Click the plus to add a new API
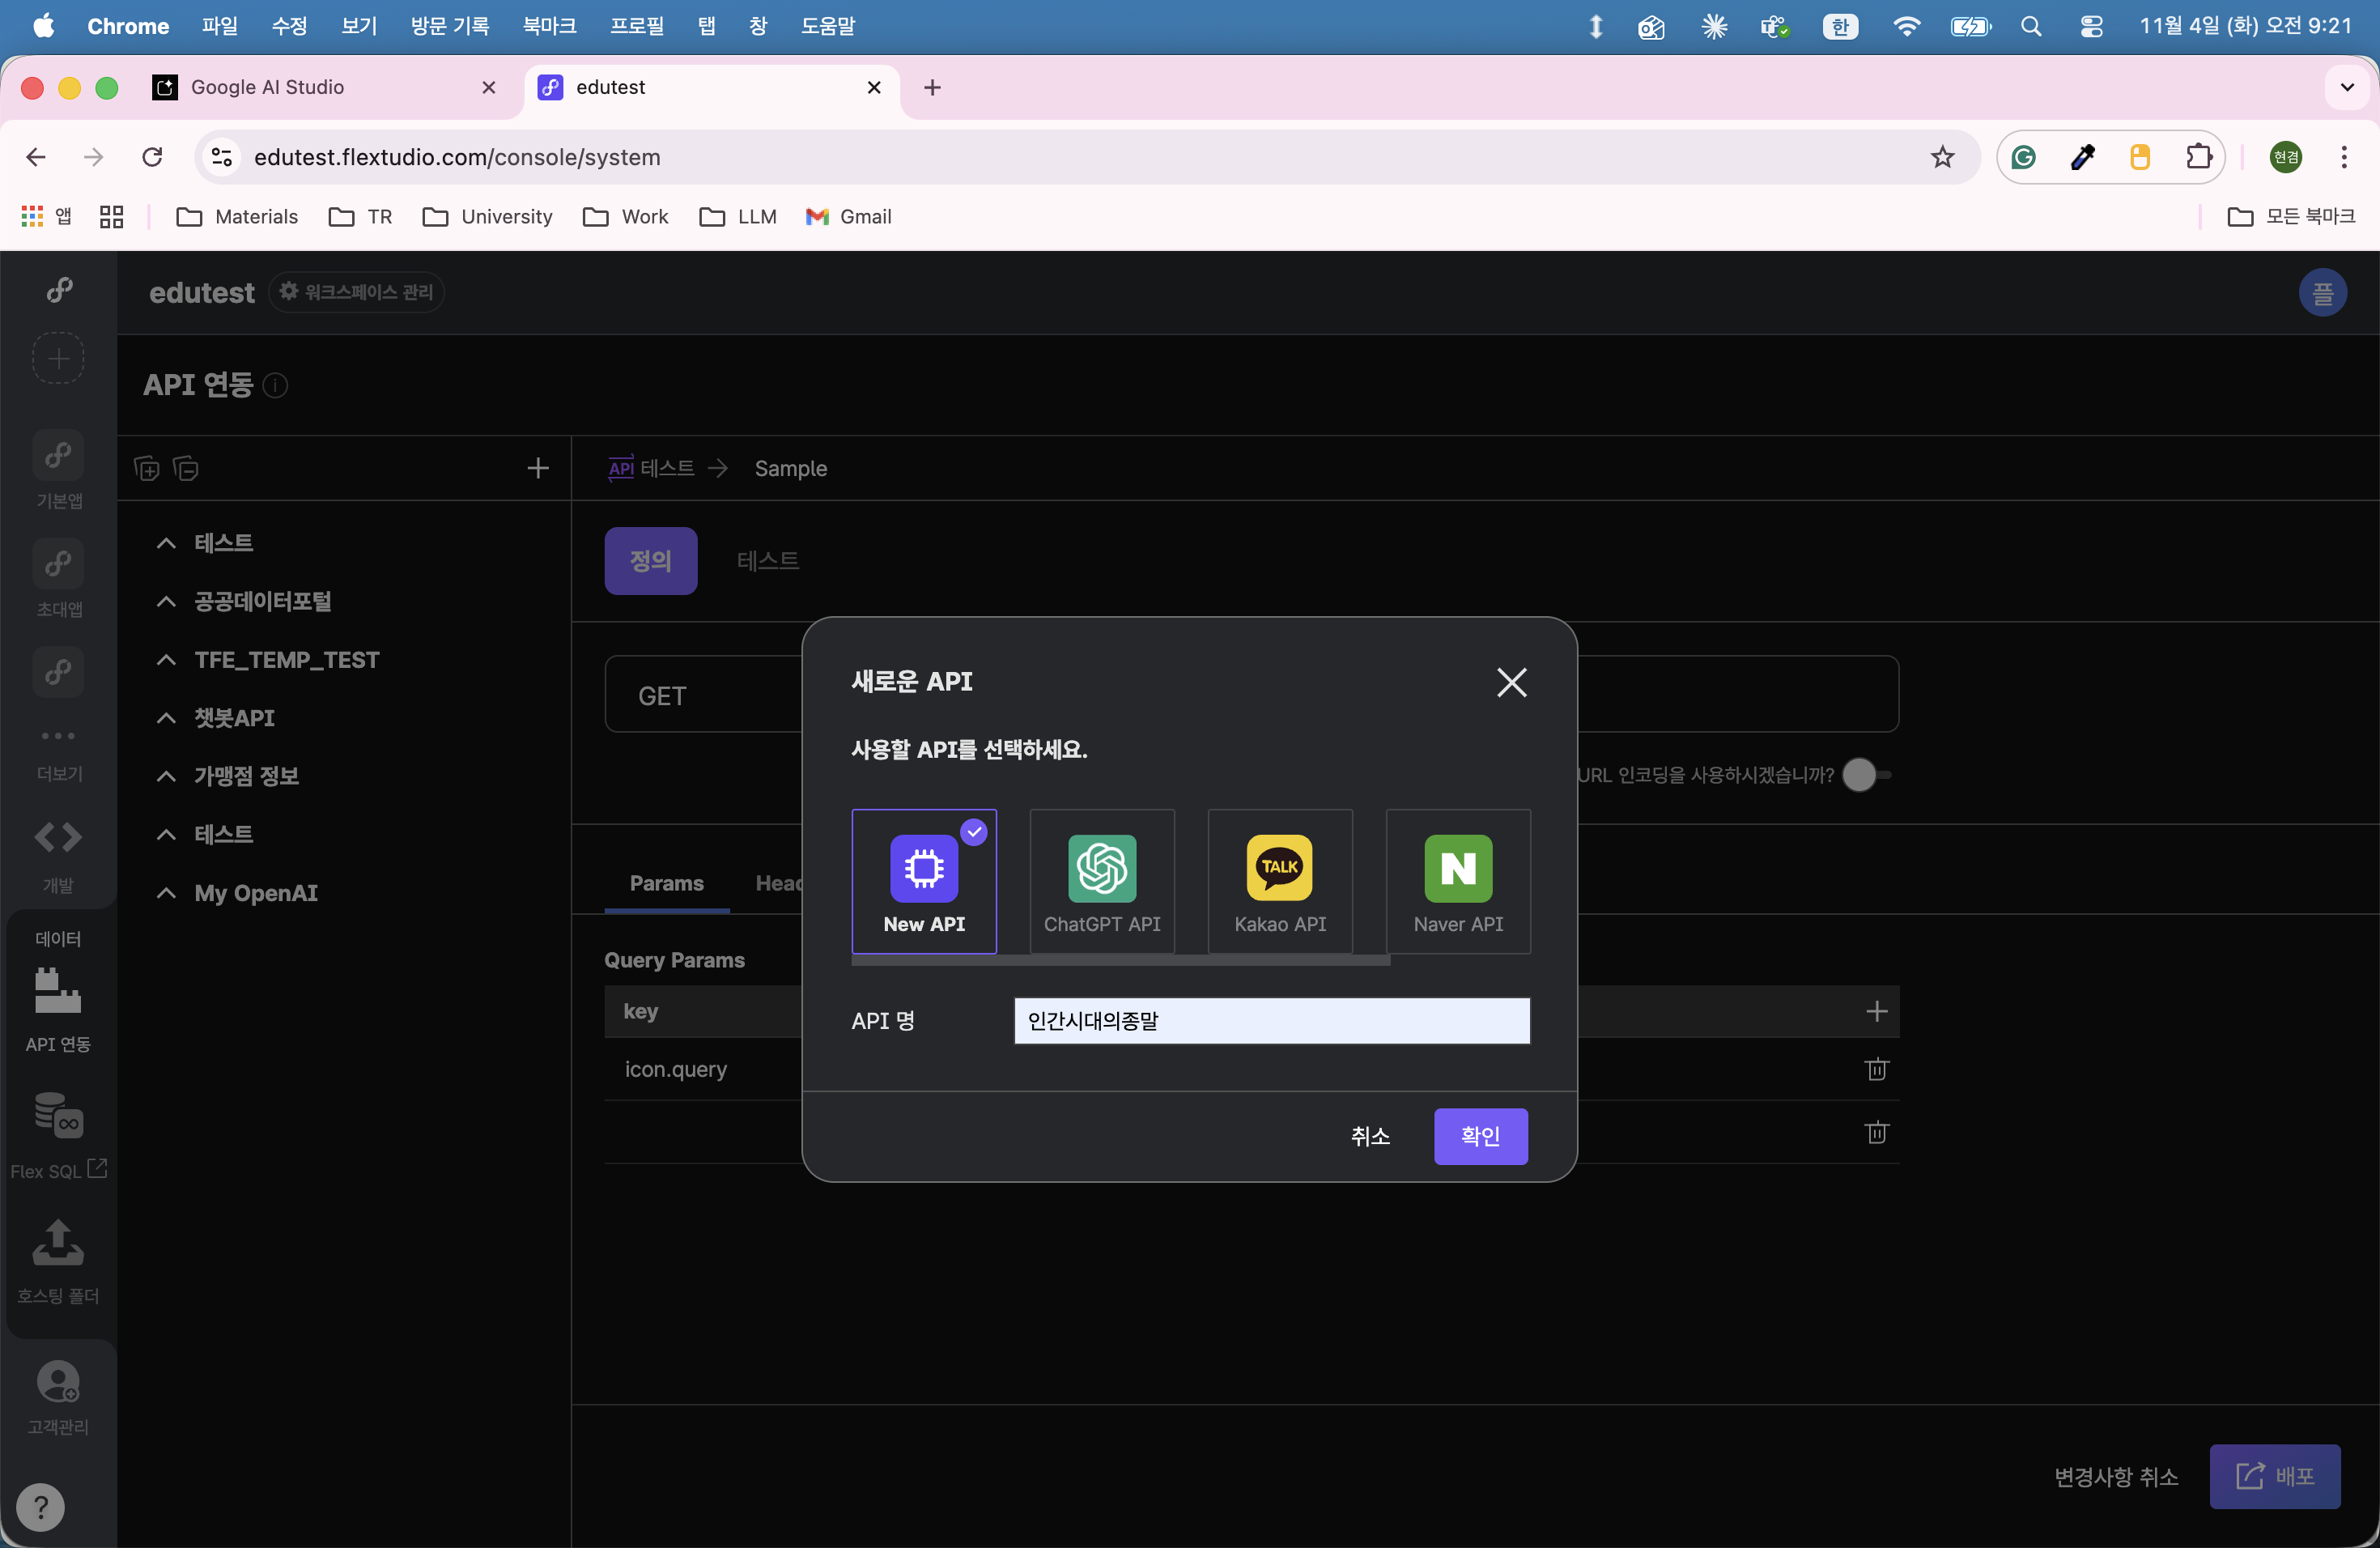The width and height of the screenshot is (2380, 1548). [x=538, y=468]
